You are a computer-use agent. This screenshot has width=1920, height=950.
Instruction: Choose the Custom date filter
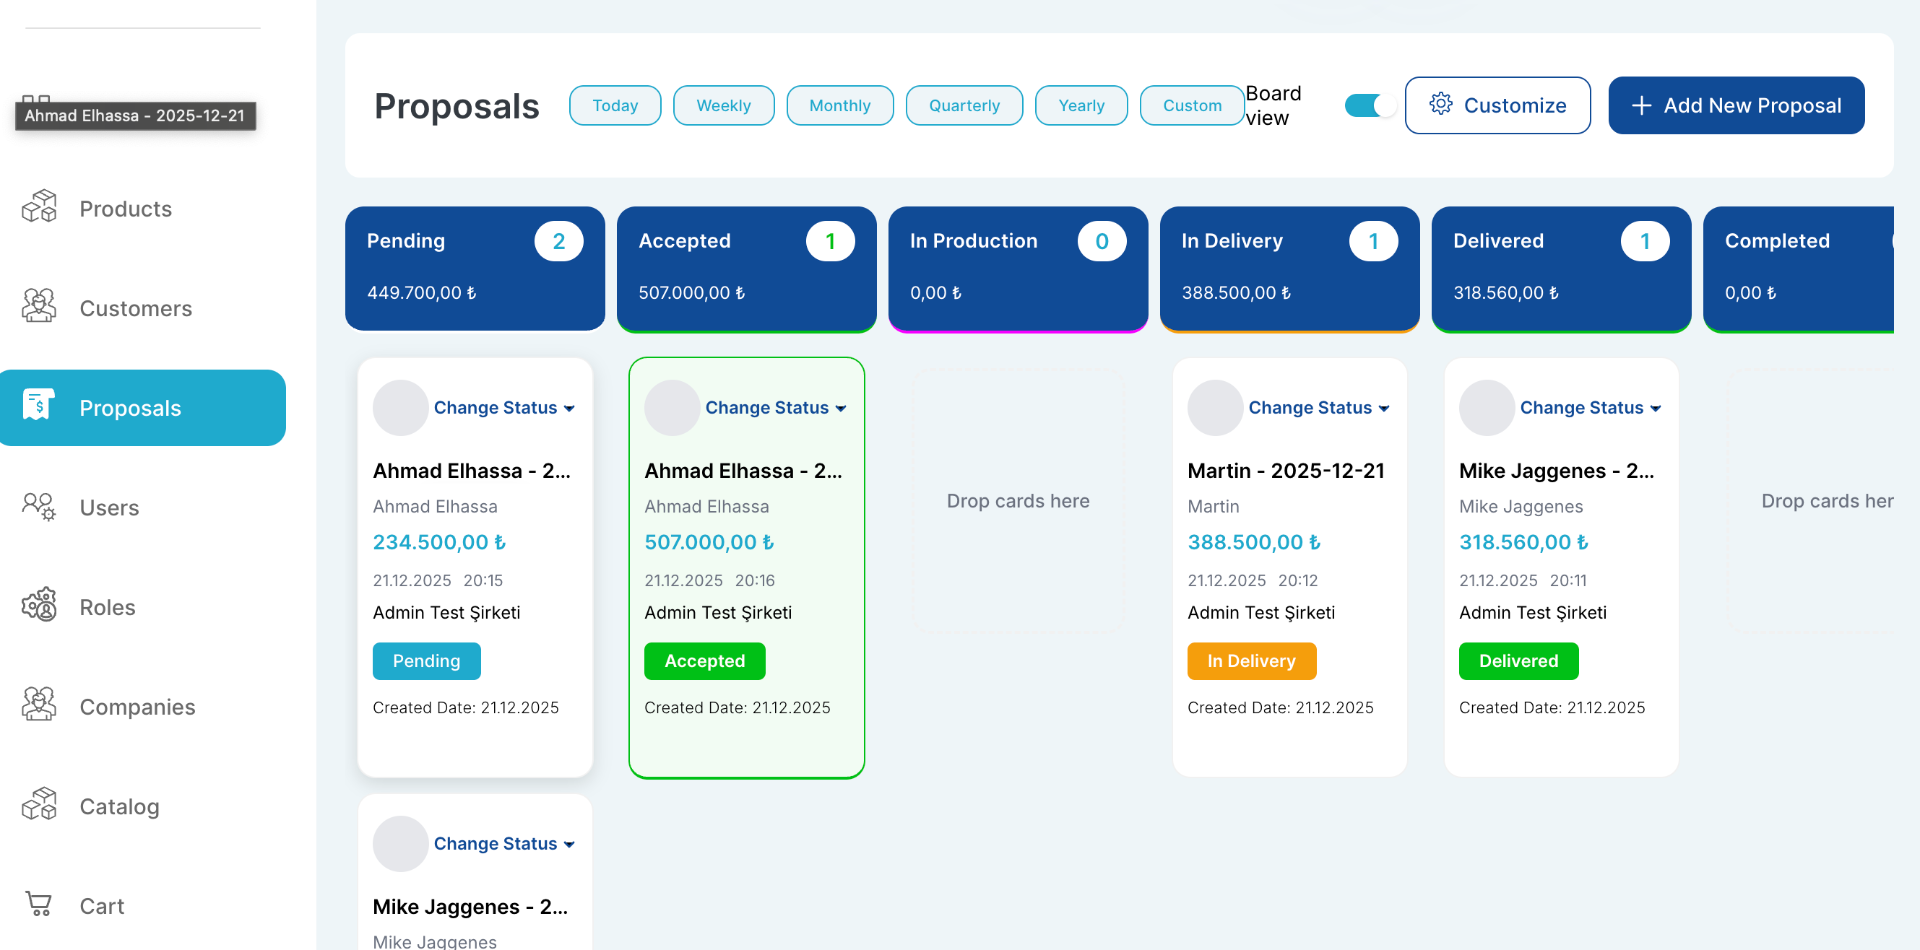point(1191,106)
